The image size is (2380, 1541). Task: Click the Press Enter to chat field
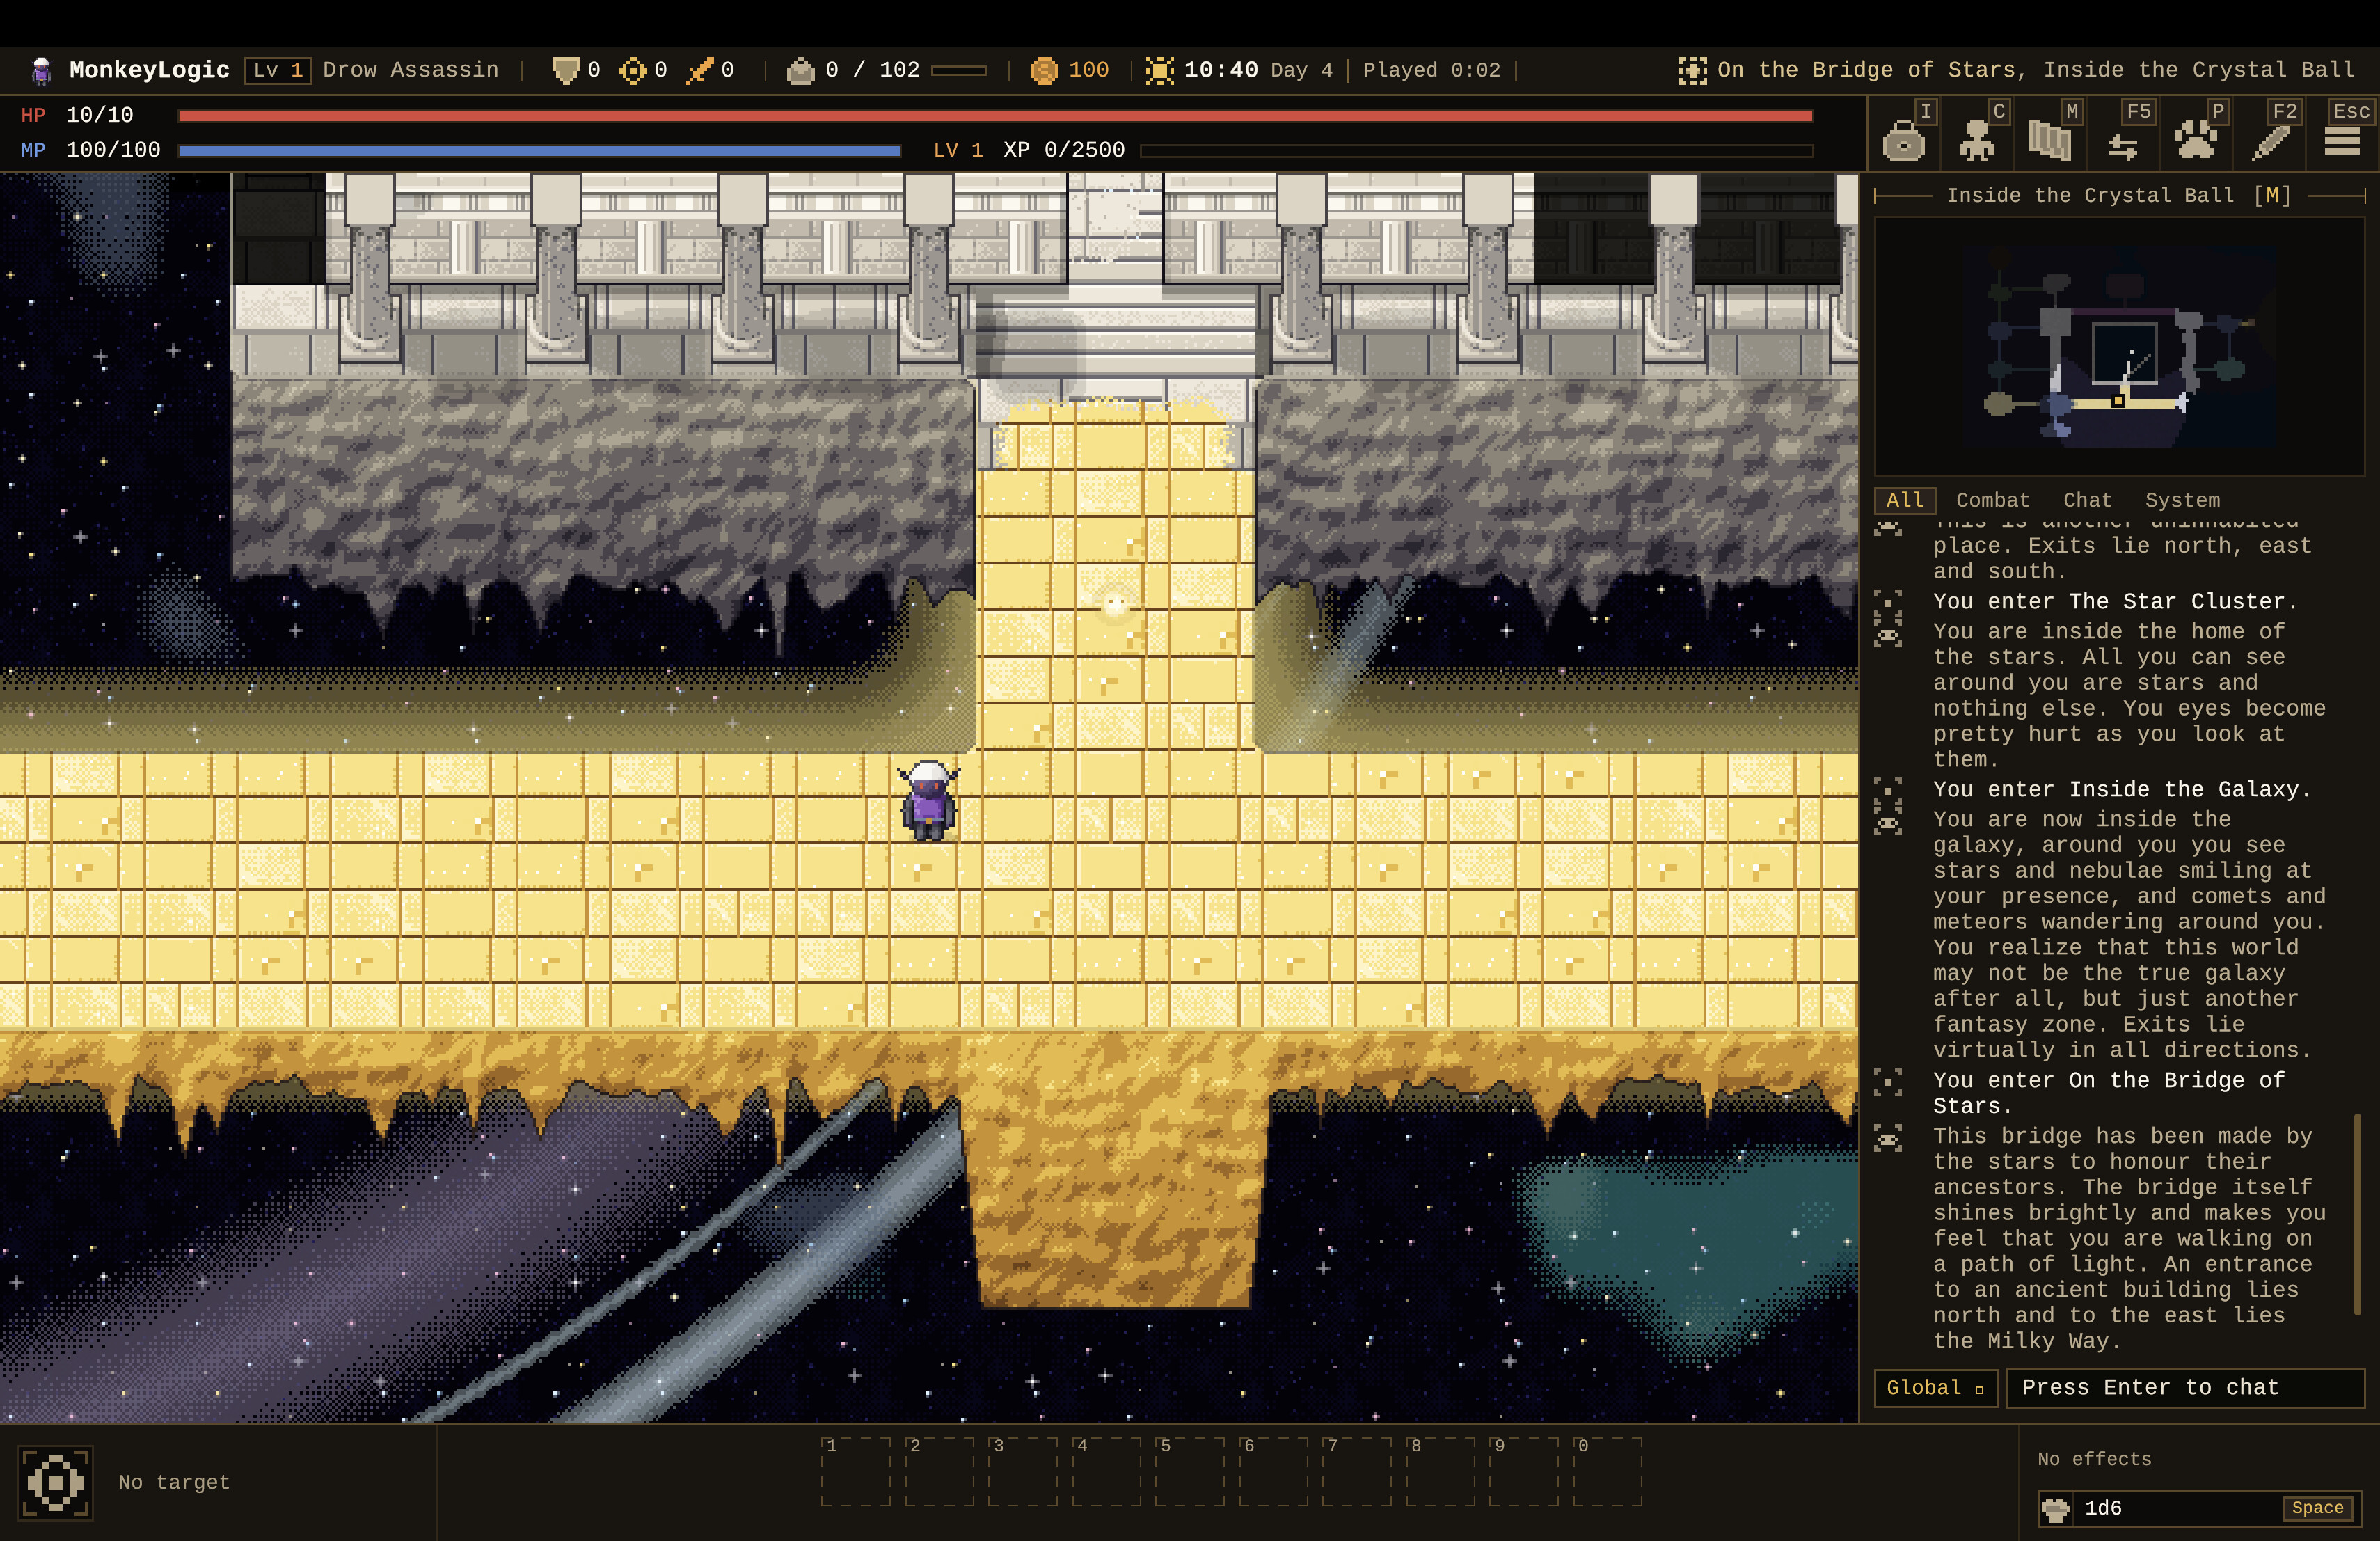coord(2185,1388)
